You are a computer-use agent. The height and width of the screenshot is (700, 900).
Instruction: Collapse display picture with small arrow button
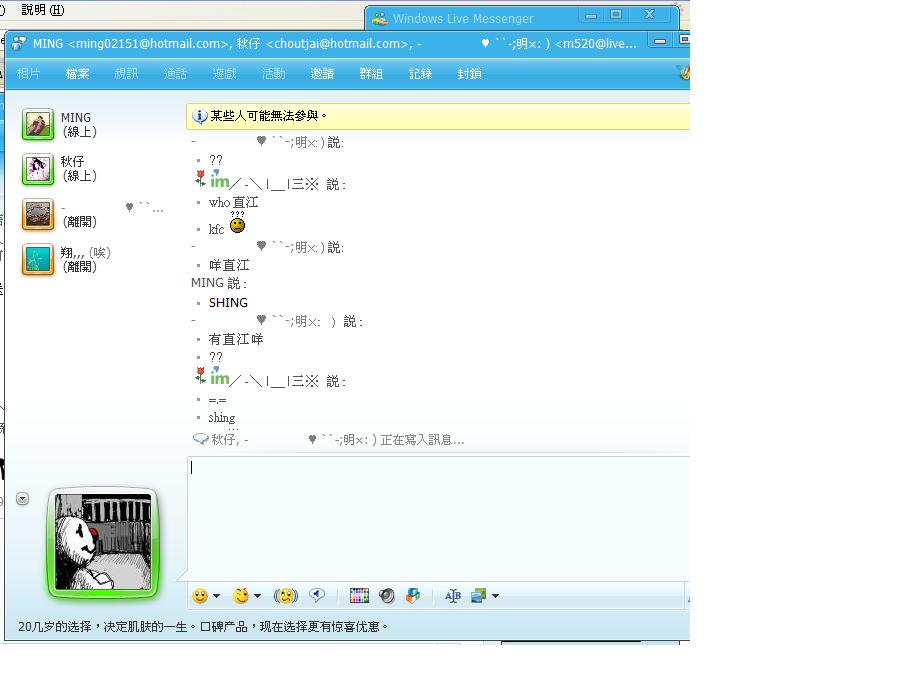pyautogui.click(x=22, y=499)
